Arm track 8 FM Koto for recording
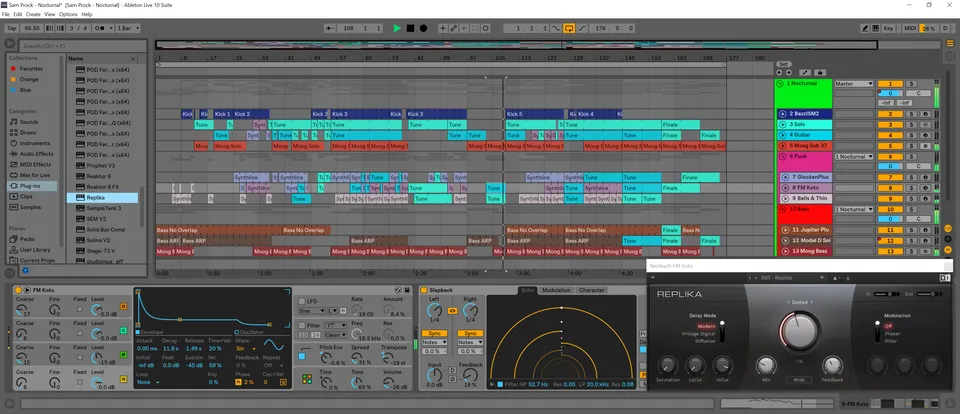 coord(926,188)
